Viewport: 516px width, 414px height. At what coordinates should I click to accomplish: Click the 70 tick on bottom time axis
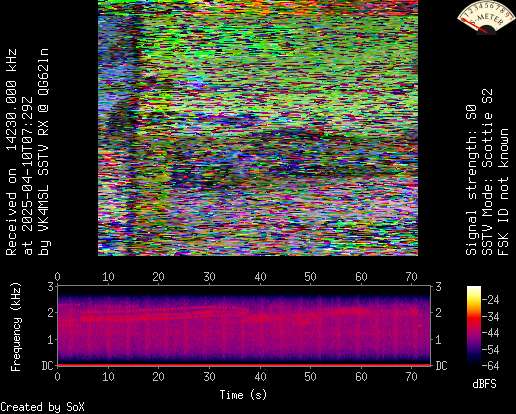click(x=411, y=377)
